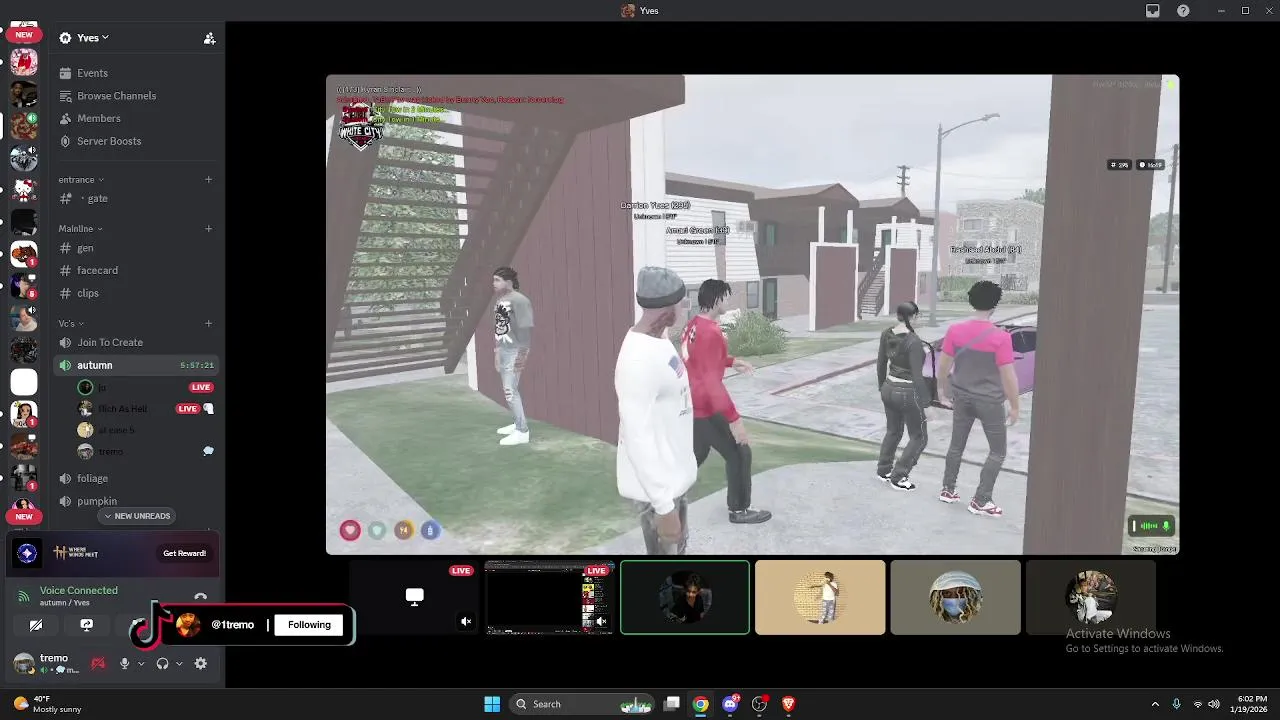Open the Help icon in the title bar
Image resolution: width=1280 pixels, height=720 pixels.
[1183, 11]
